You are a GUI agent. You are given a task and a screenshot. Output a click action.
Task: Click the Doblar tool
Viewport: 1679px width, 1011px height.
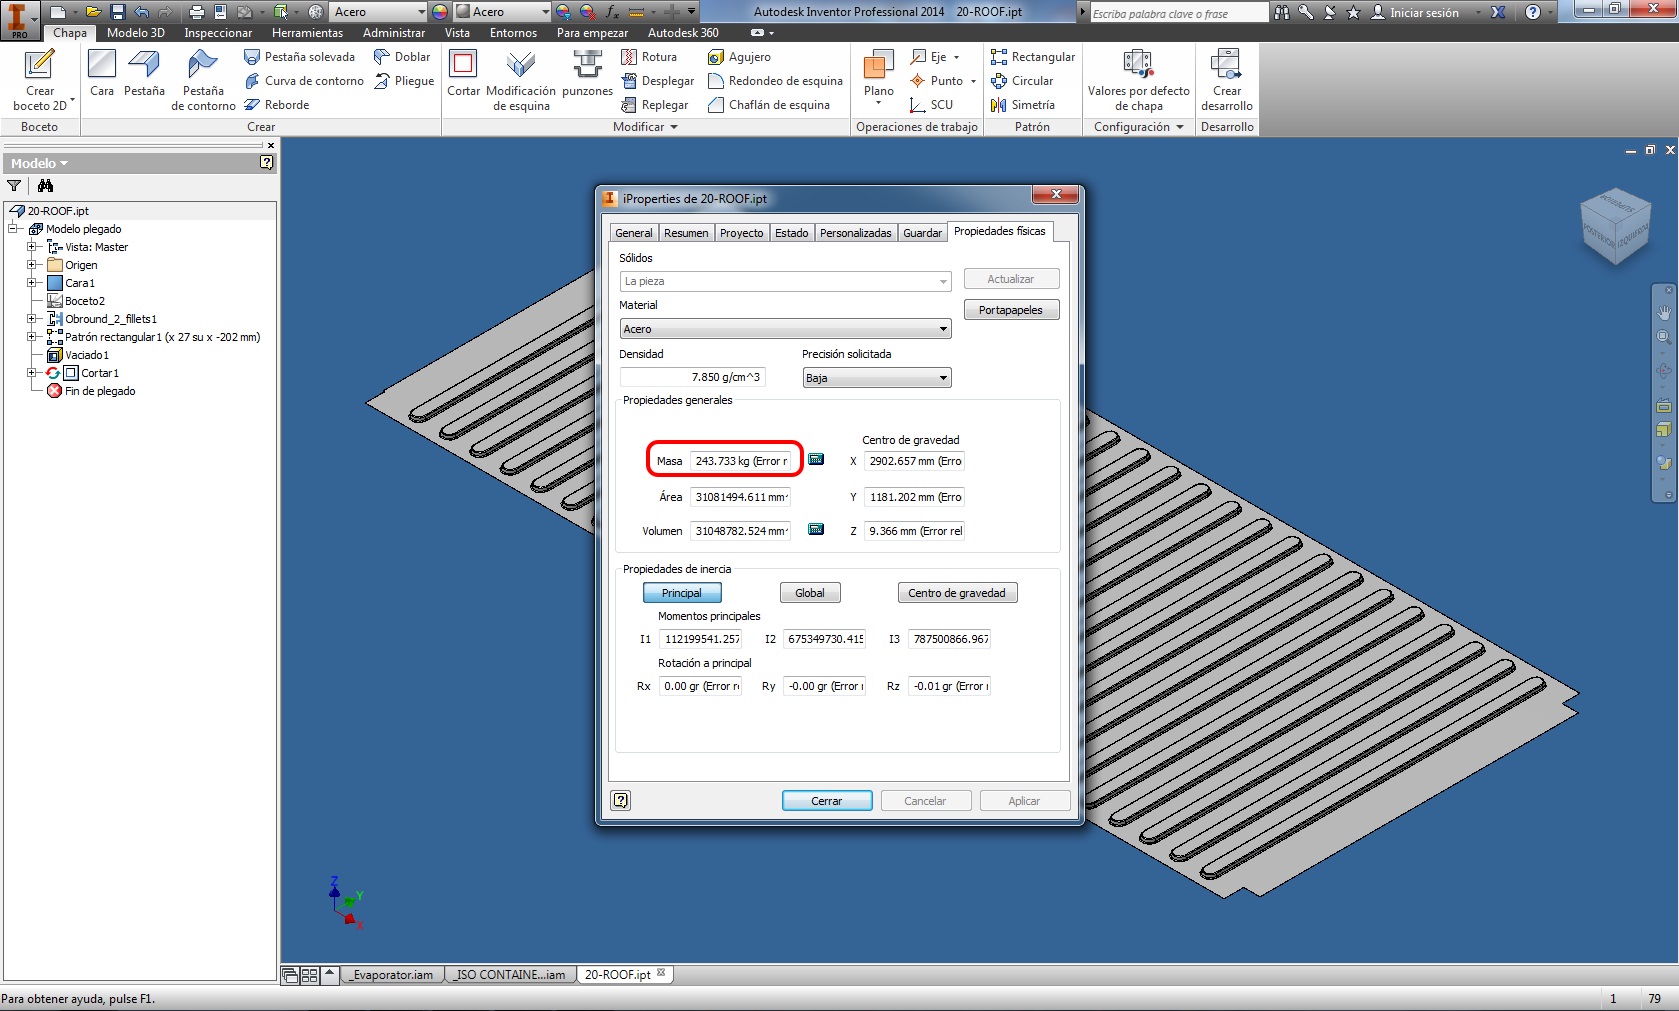(402, 57)
